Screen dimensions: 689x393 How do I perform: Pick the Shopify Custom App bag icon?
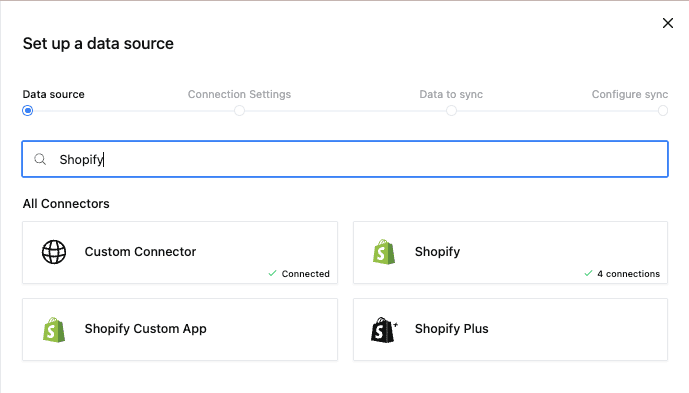(x=54, y=330)
